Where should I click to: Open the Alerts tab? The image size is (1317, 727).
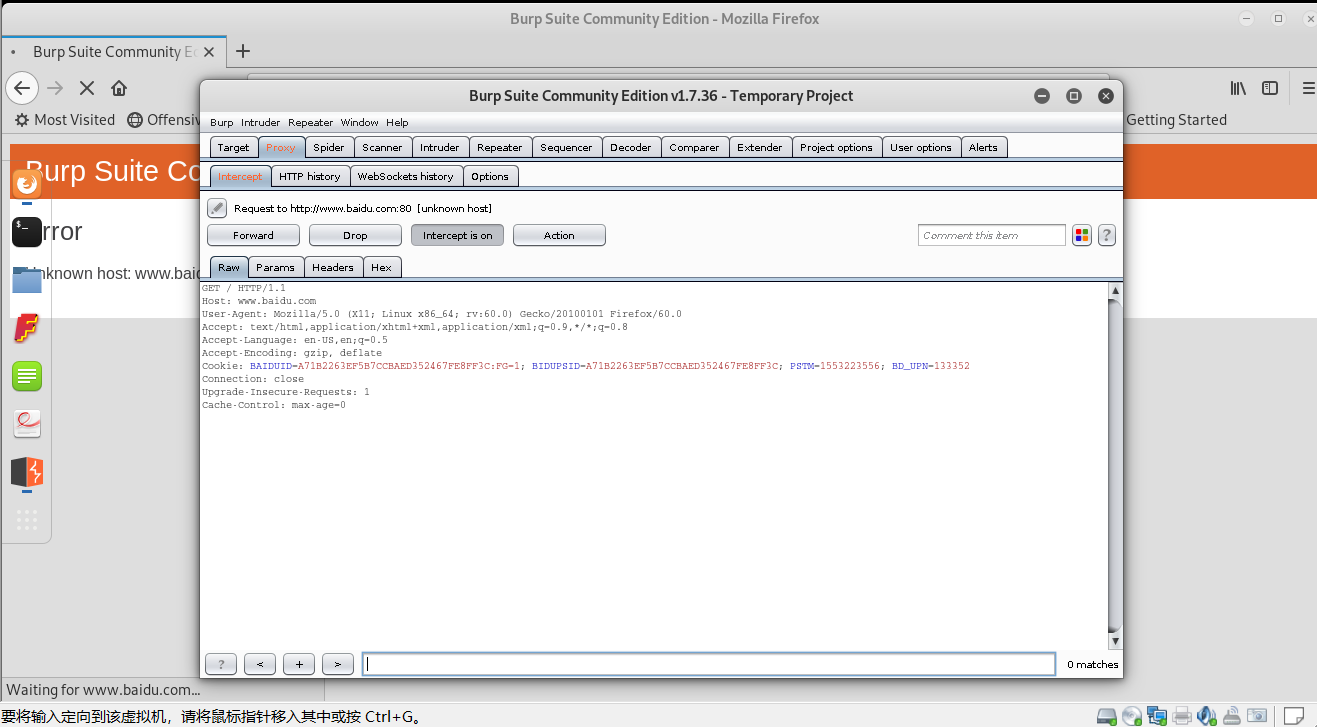click(x=983, y=147)
